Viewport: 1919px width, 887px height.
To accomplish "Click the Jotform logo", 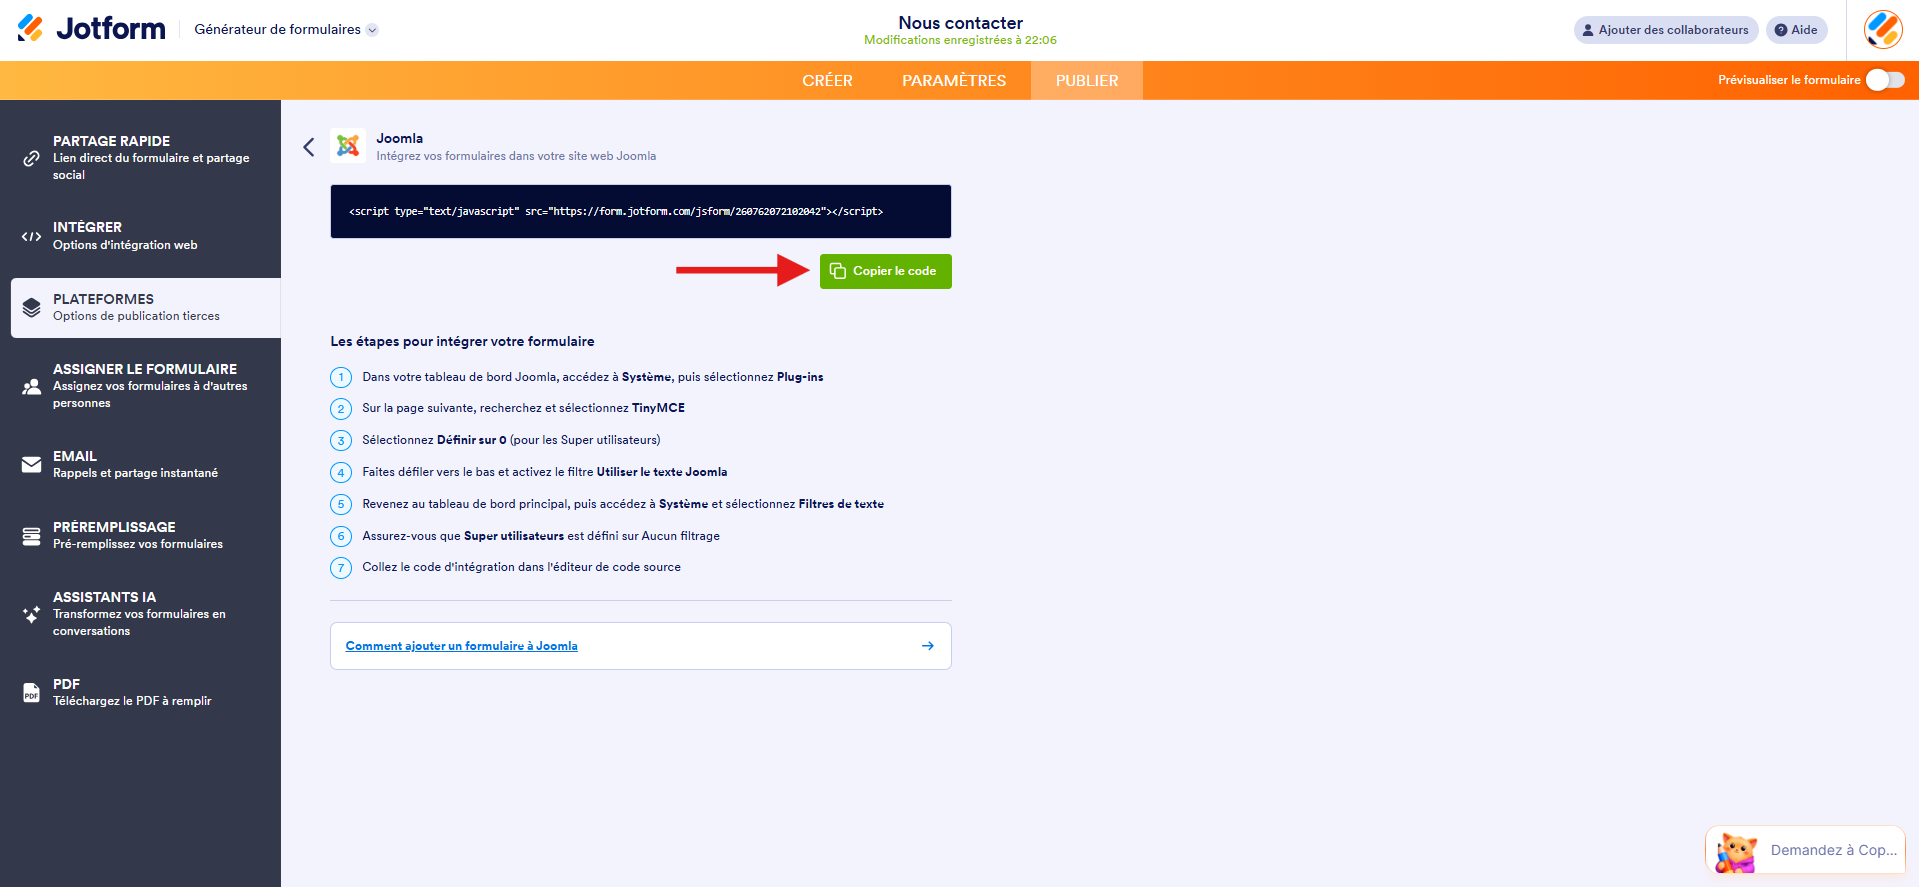I will 91,29.
